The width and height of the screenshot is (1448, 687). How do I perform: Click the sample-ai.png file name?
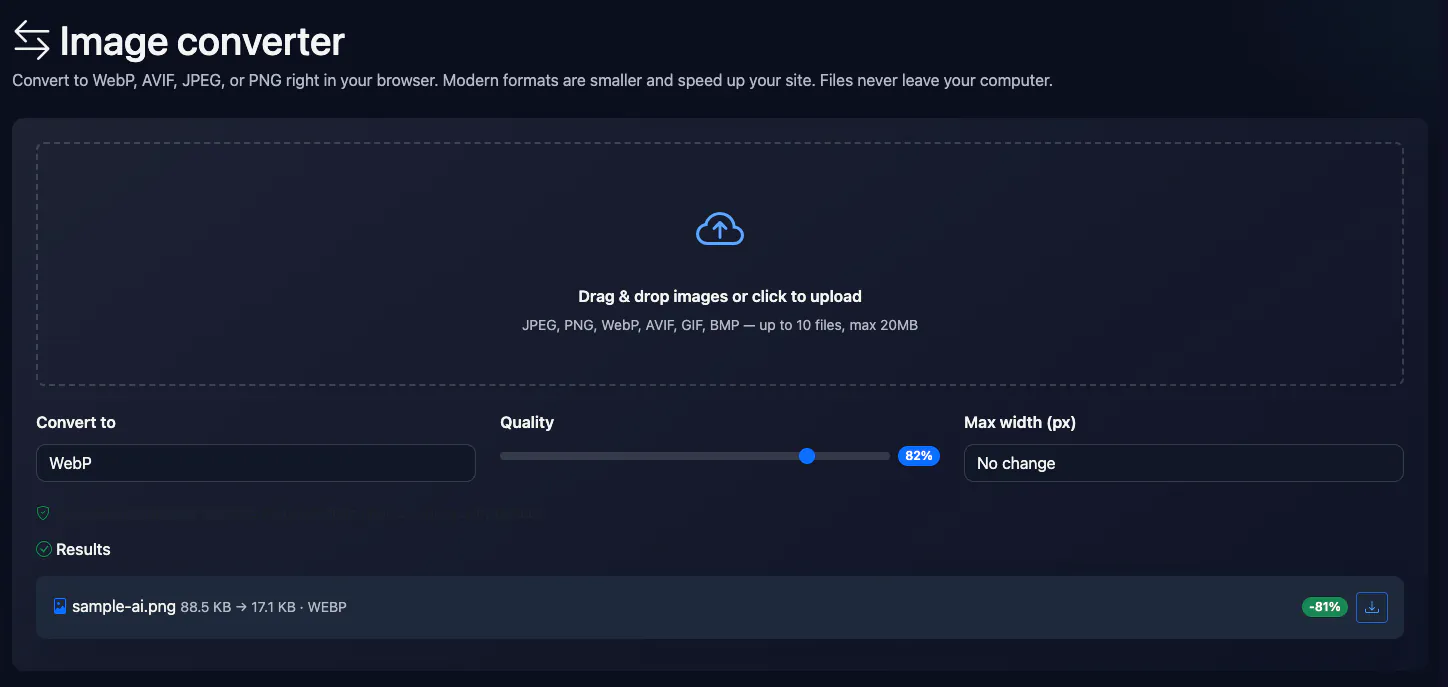point(124,606)
